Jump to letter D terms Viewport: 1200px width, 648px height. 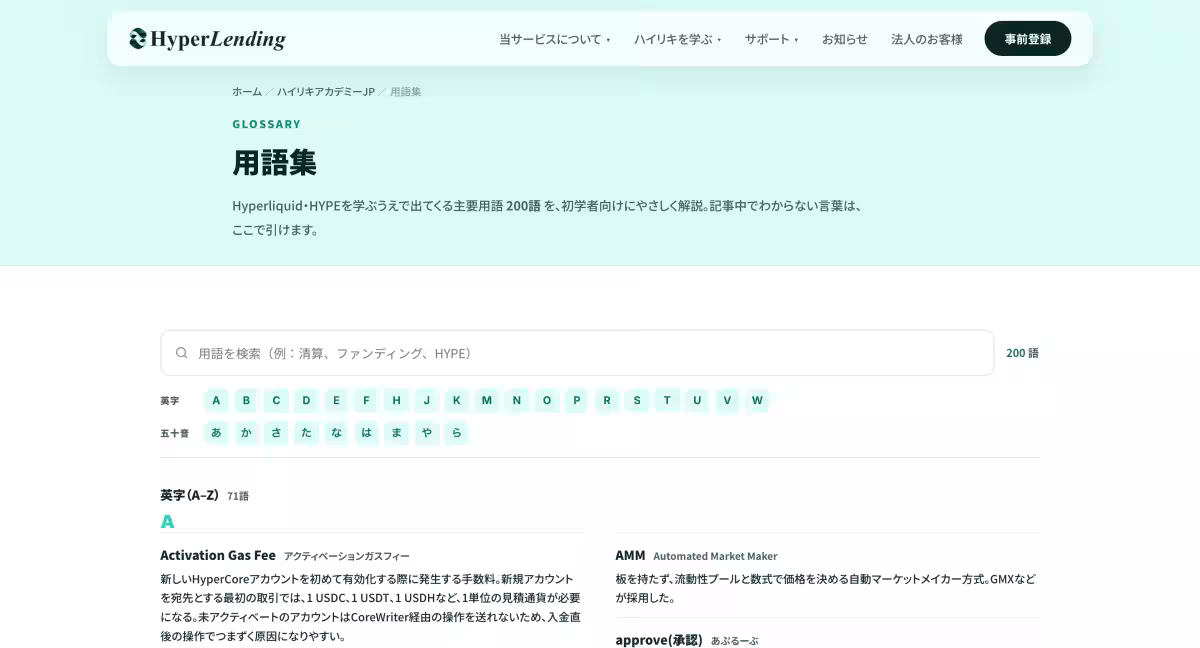tap(306, 400)
